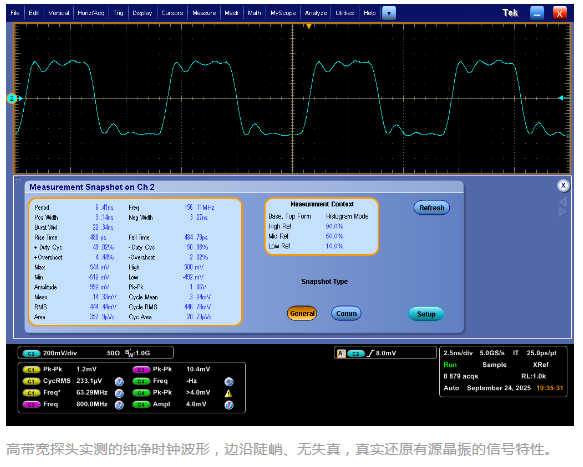Click the C3 badge for Pk-Pk 10.4mV
Screen dimensions: 583x467
141,370
